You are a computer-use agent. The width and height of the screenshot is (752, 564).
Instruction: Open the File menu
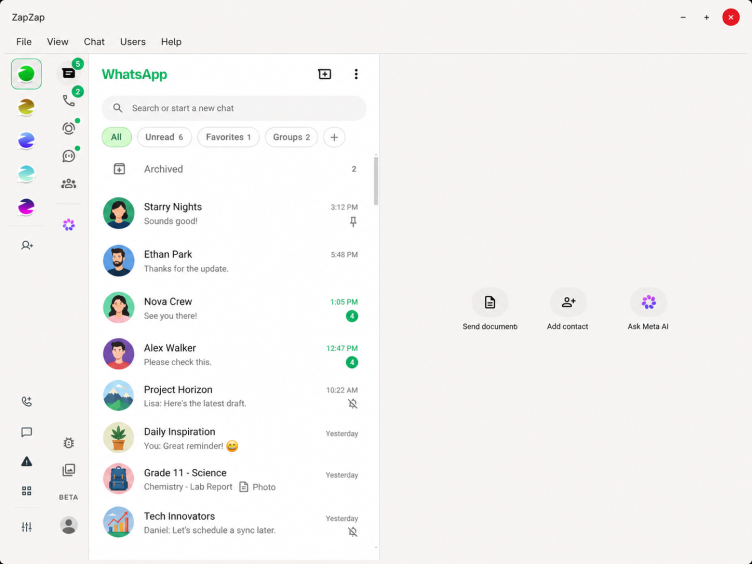pos(24,42)
